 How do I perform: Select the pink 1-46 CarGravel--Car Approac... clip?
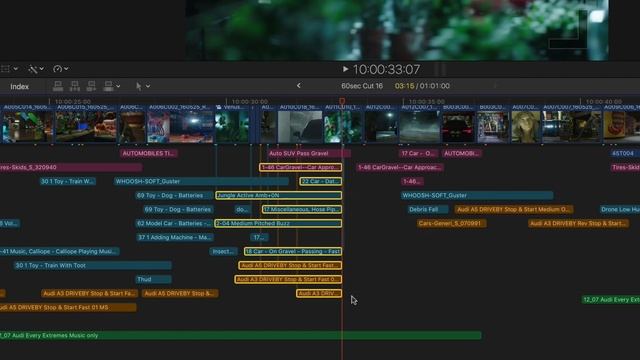click(x=399, y=167)
